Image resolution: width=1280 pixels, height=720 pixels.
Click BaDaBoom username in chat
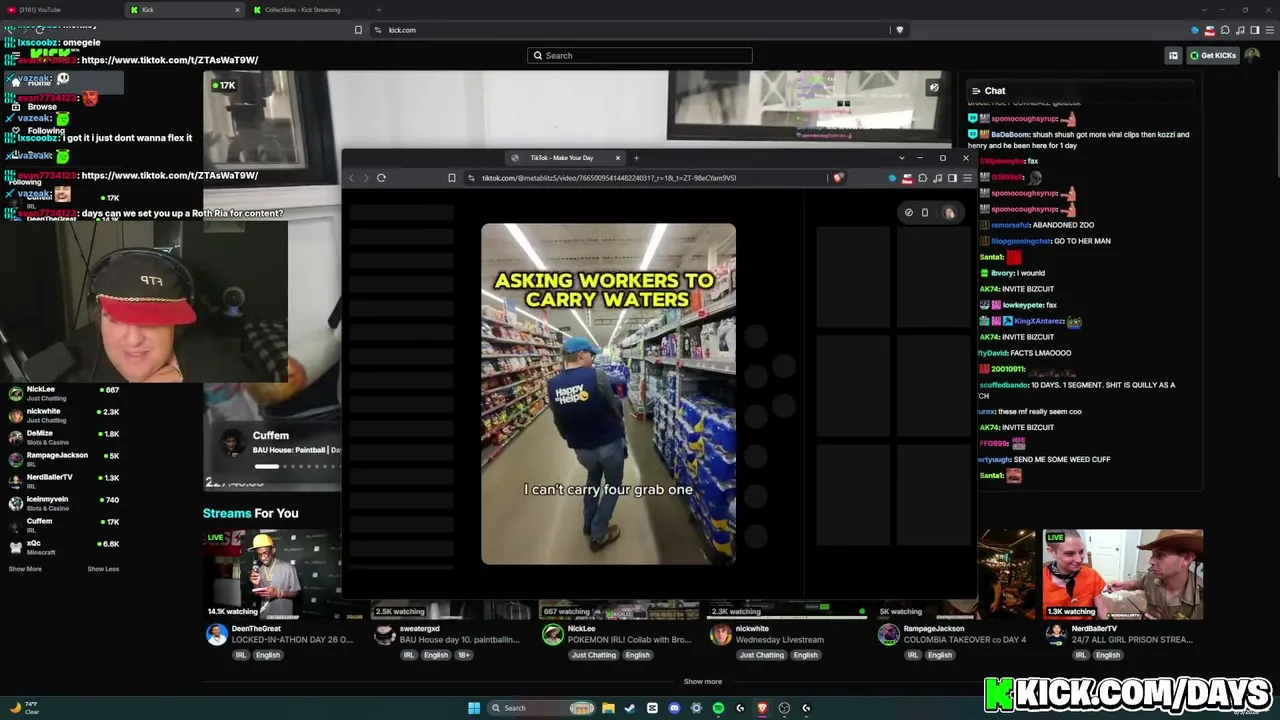(x=1010, y=135)
